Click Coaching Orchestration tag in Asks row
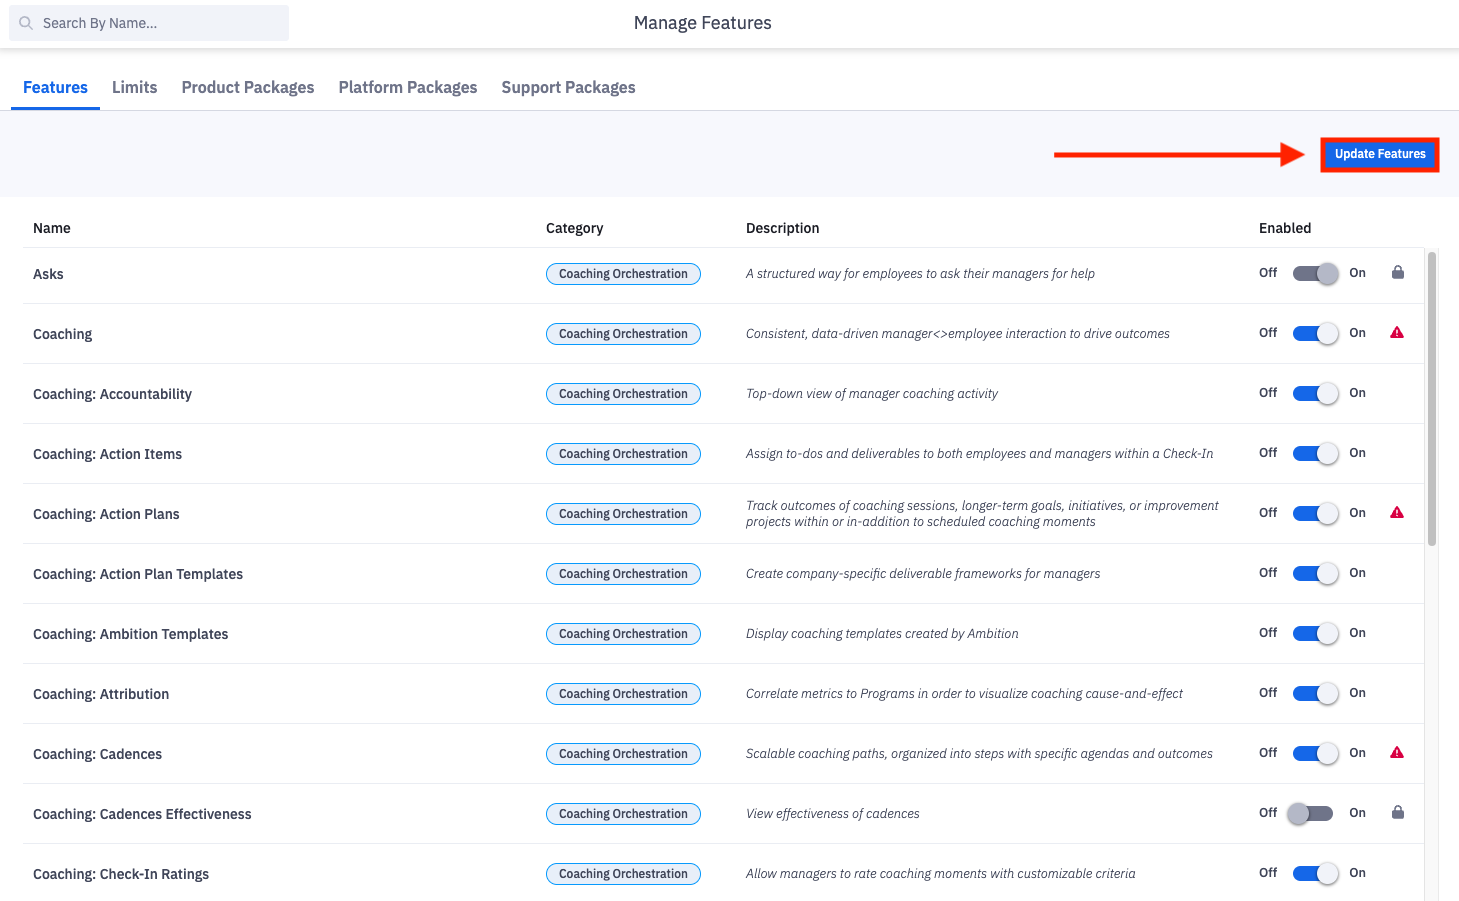 (623, 274)
